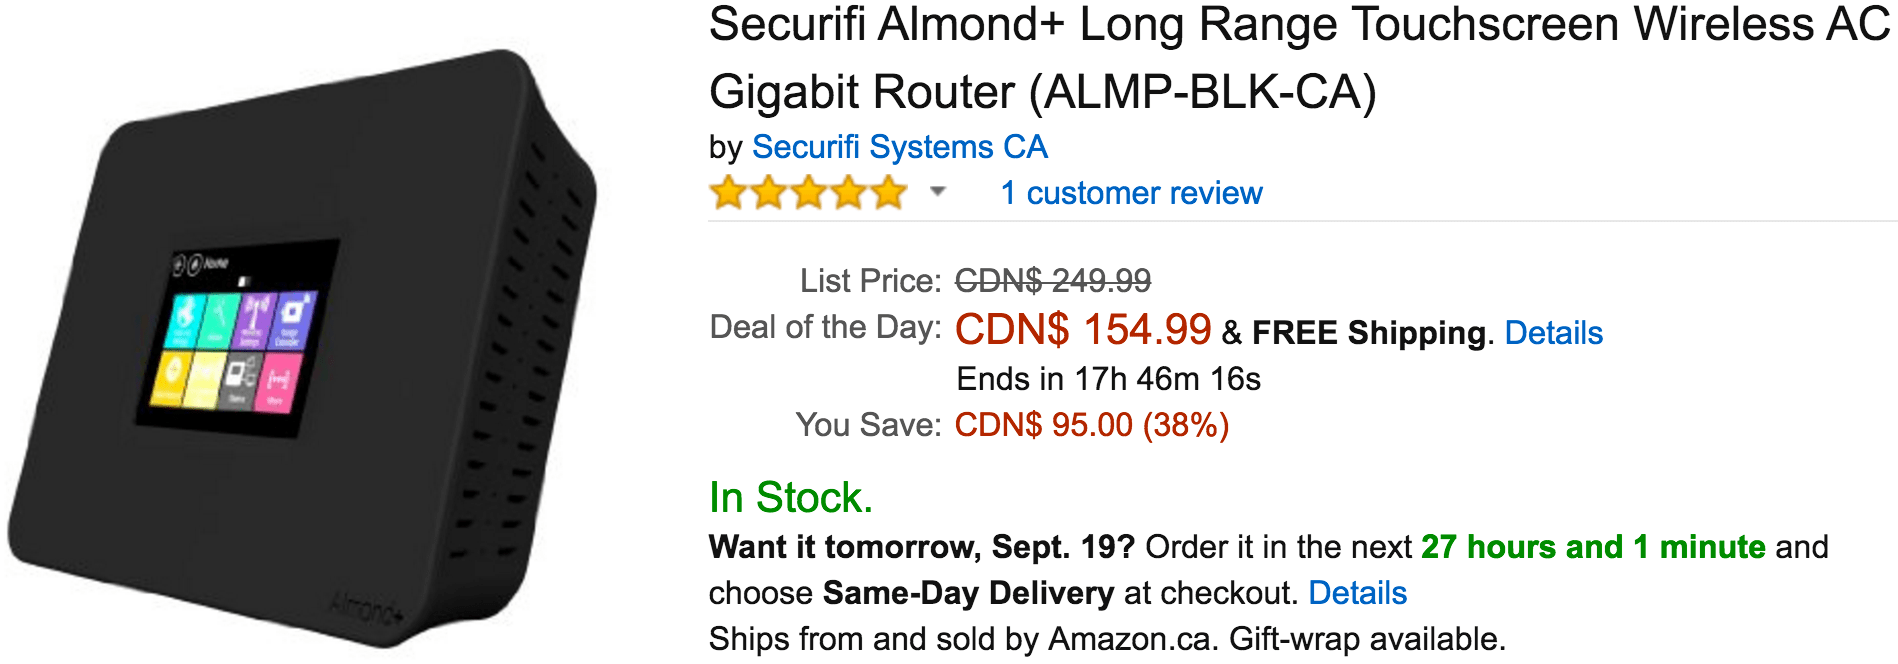This screenshot has width=1898, height=664.
Task: Select the purple wireless antenna tile
Action: click(255, 320)
